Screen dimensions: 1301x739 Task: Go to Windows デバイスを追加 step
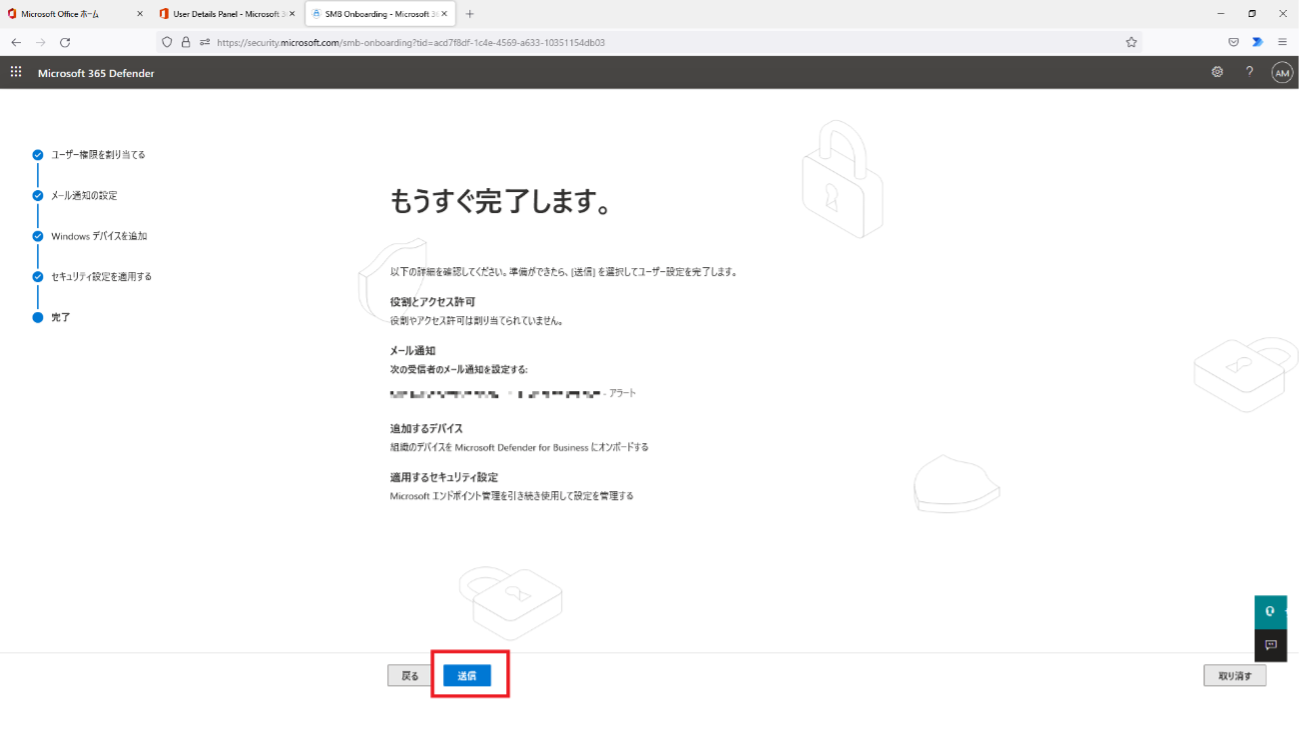[x=99, y=236]
